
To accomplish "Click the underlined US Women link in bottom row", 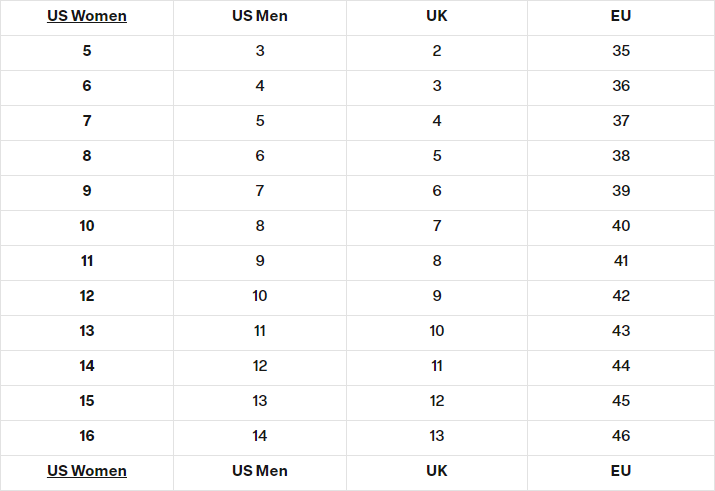I will [87, 471].
